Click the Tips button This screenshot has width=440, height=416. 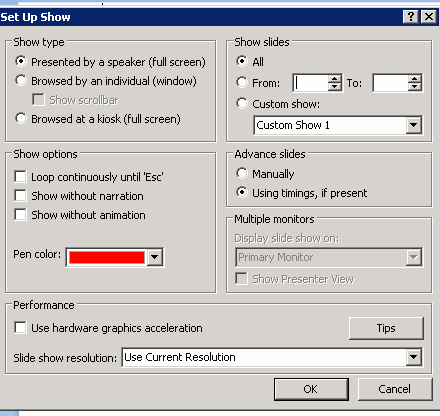point(386,328)
